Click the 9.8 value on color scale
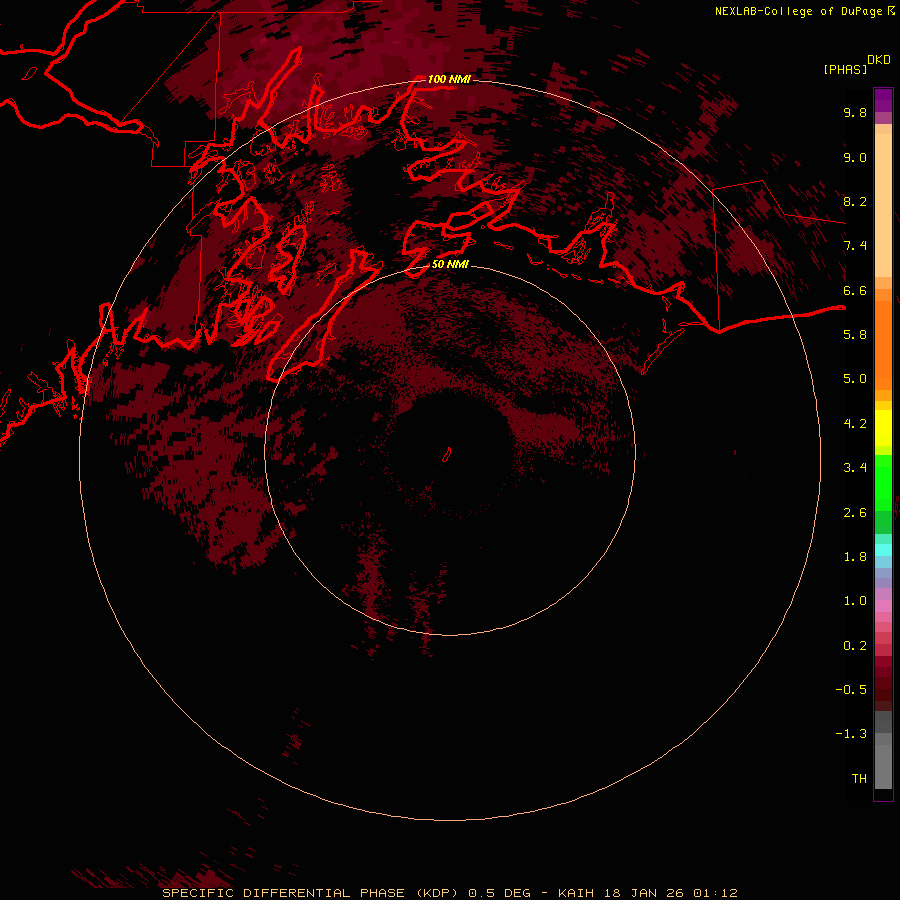Screen dimensions: 900x900 click(x=855, y=112)
